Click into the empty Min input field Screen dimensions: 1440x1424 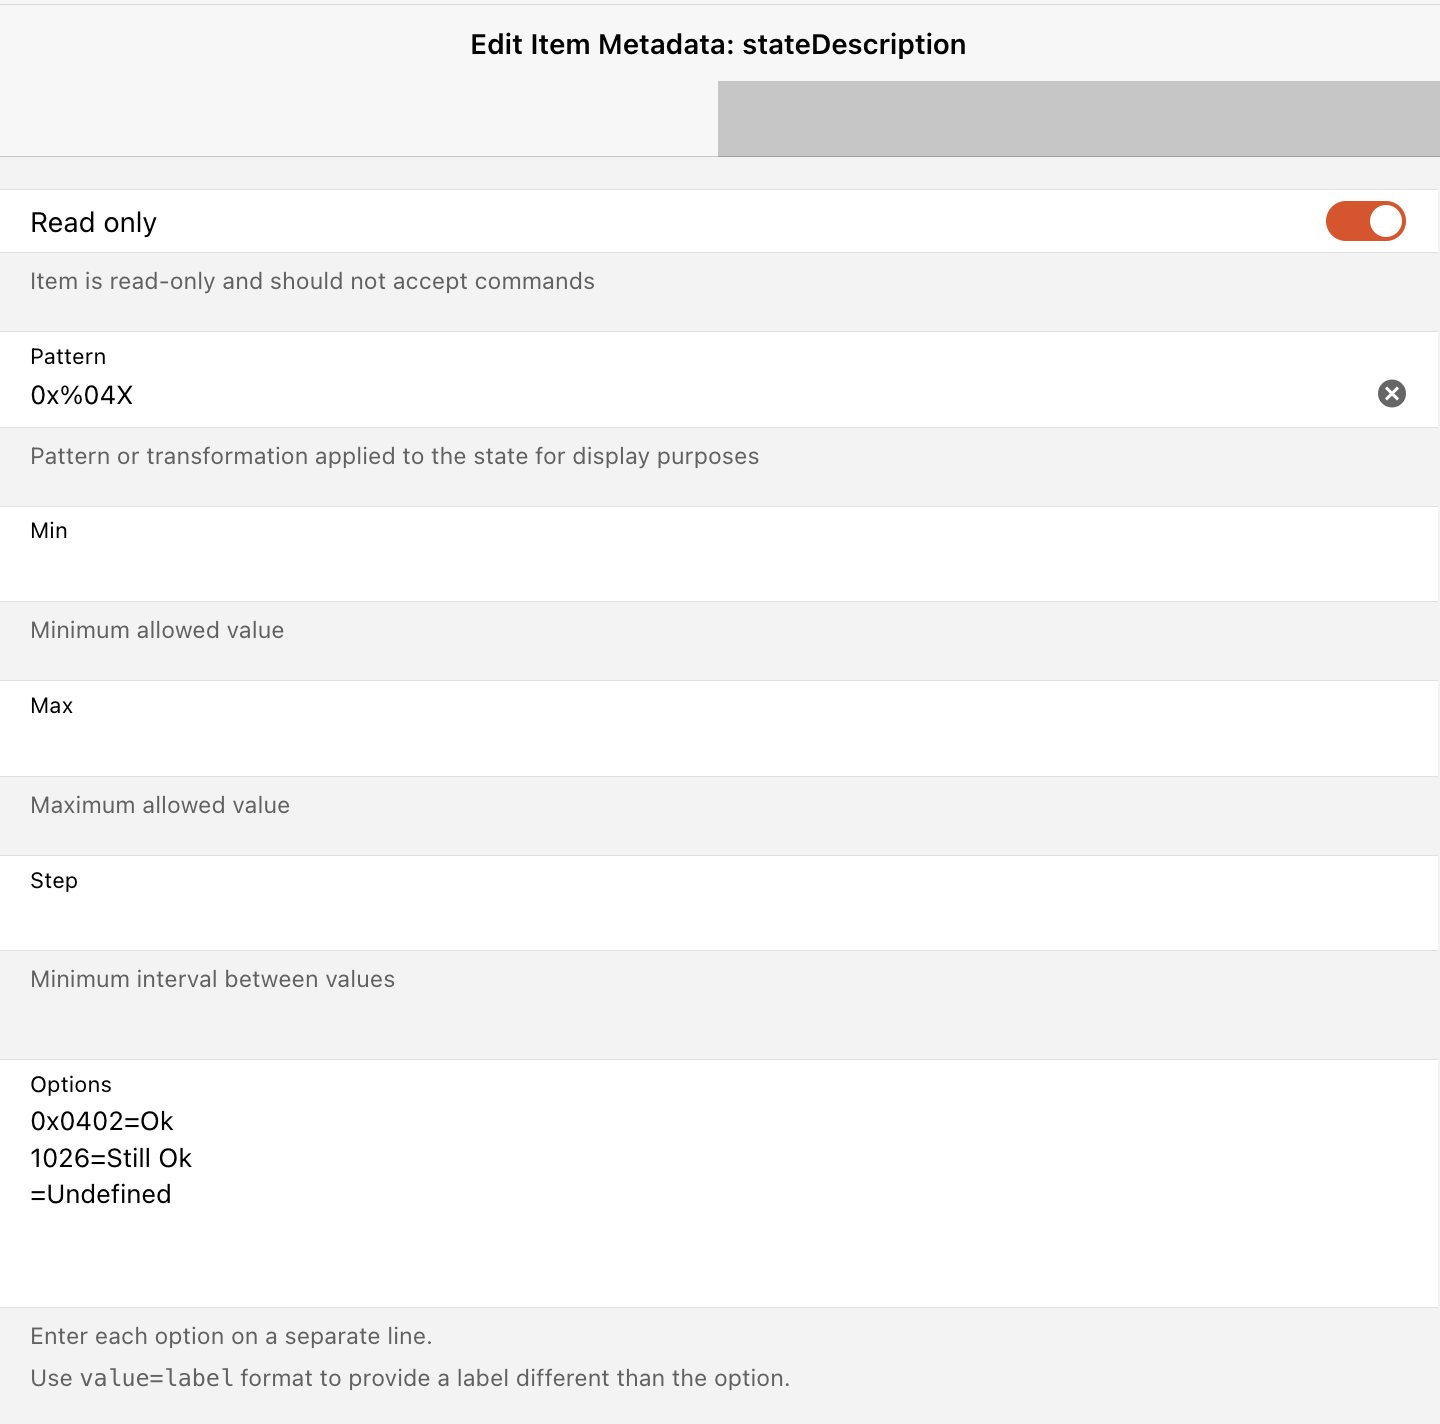tap(718, 569)
